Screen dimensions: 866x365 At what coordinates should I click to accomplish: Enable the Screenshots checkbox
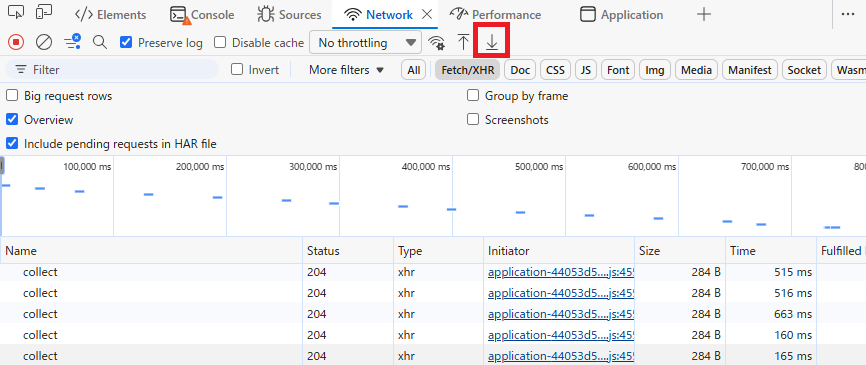tap(473, 119)
